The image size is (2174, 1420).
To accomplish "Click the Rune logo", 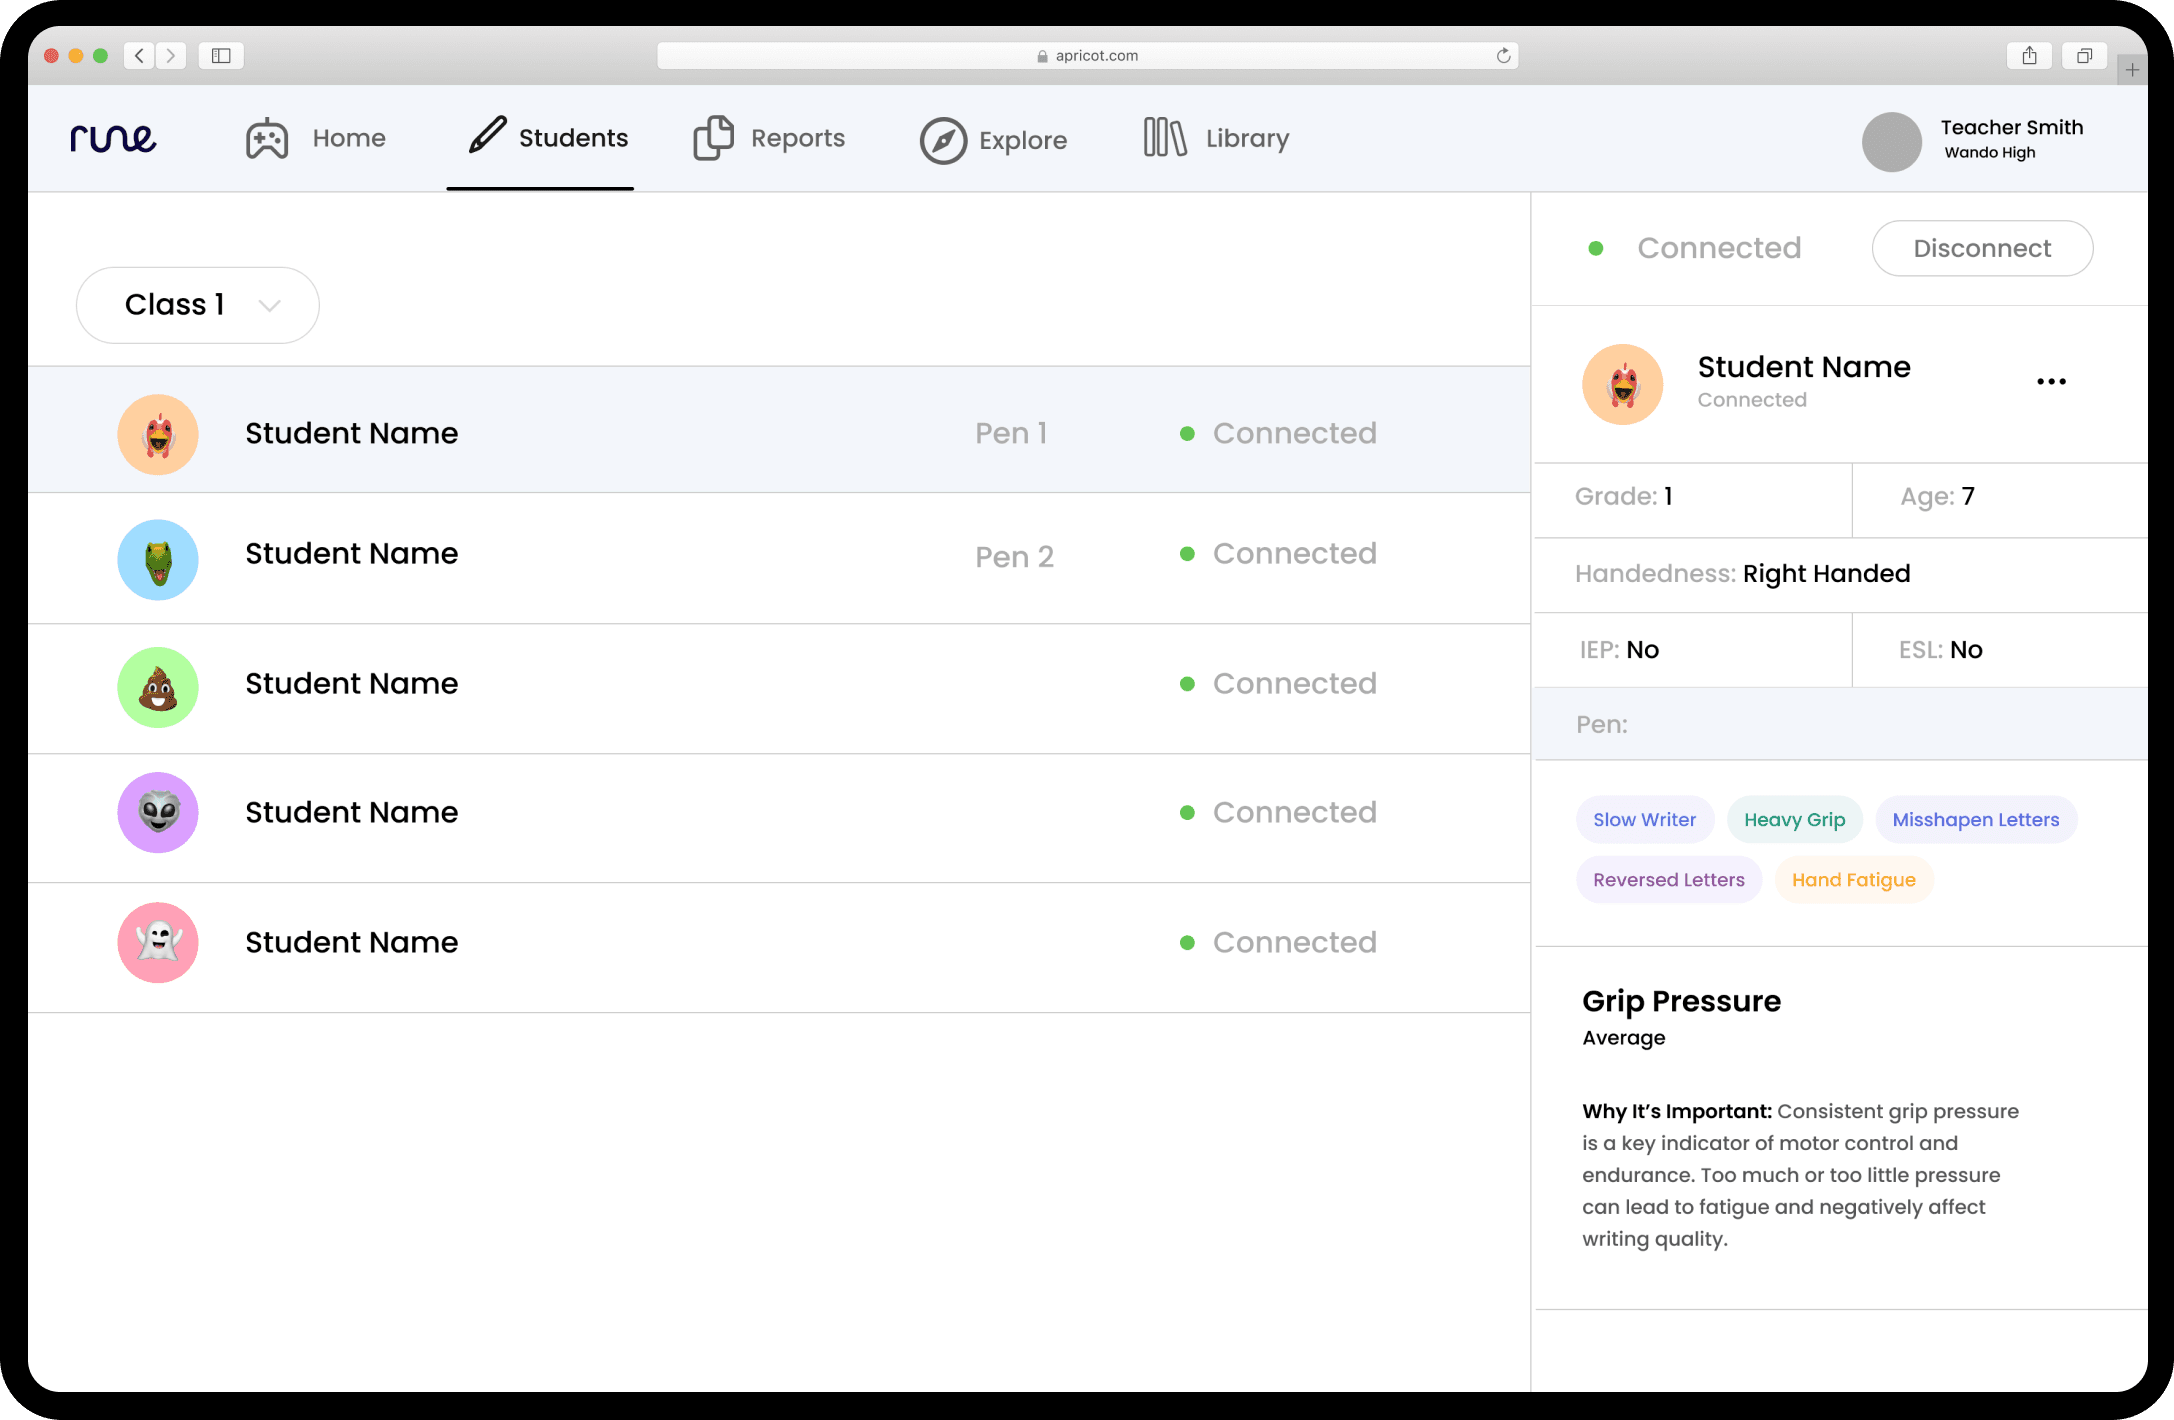I will [x=113, y=138].
